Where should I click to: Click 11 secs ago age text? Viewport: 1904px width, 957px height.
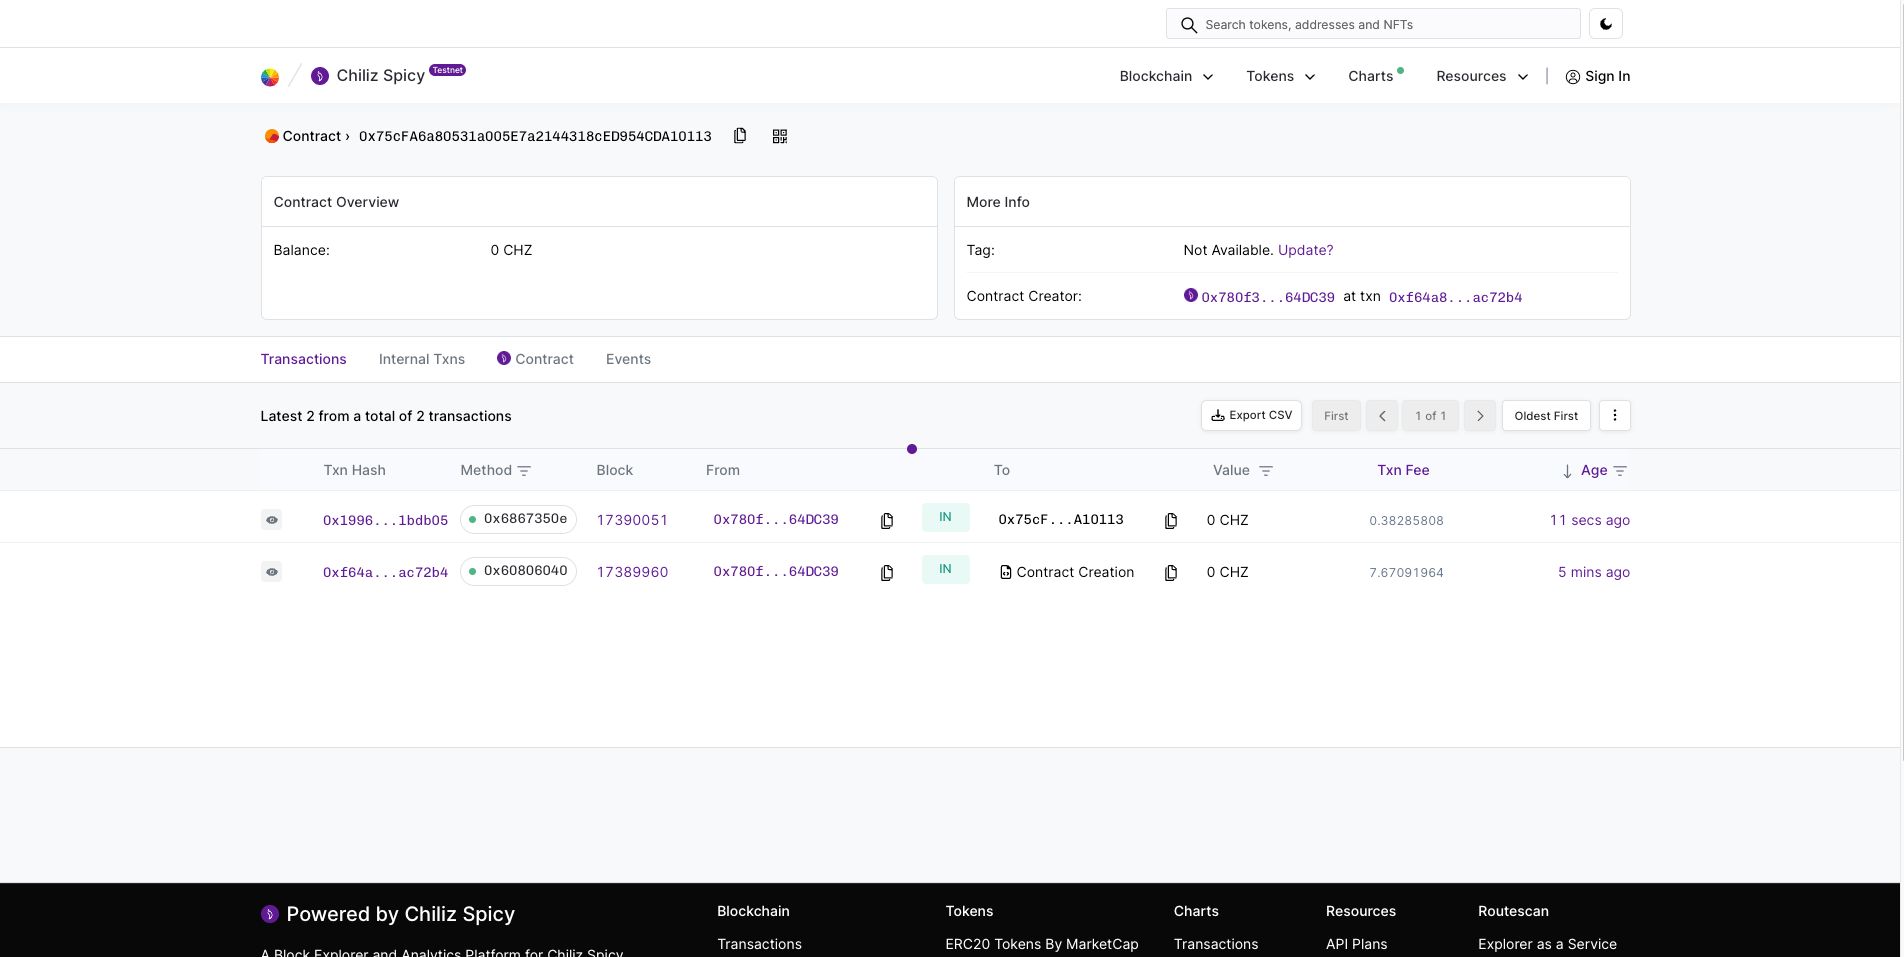pos(1589,520)
